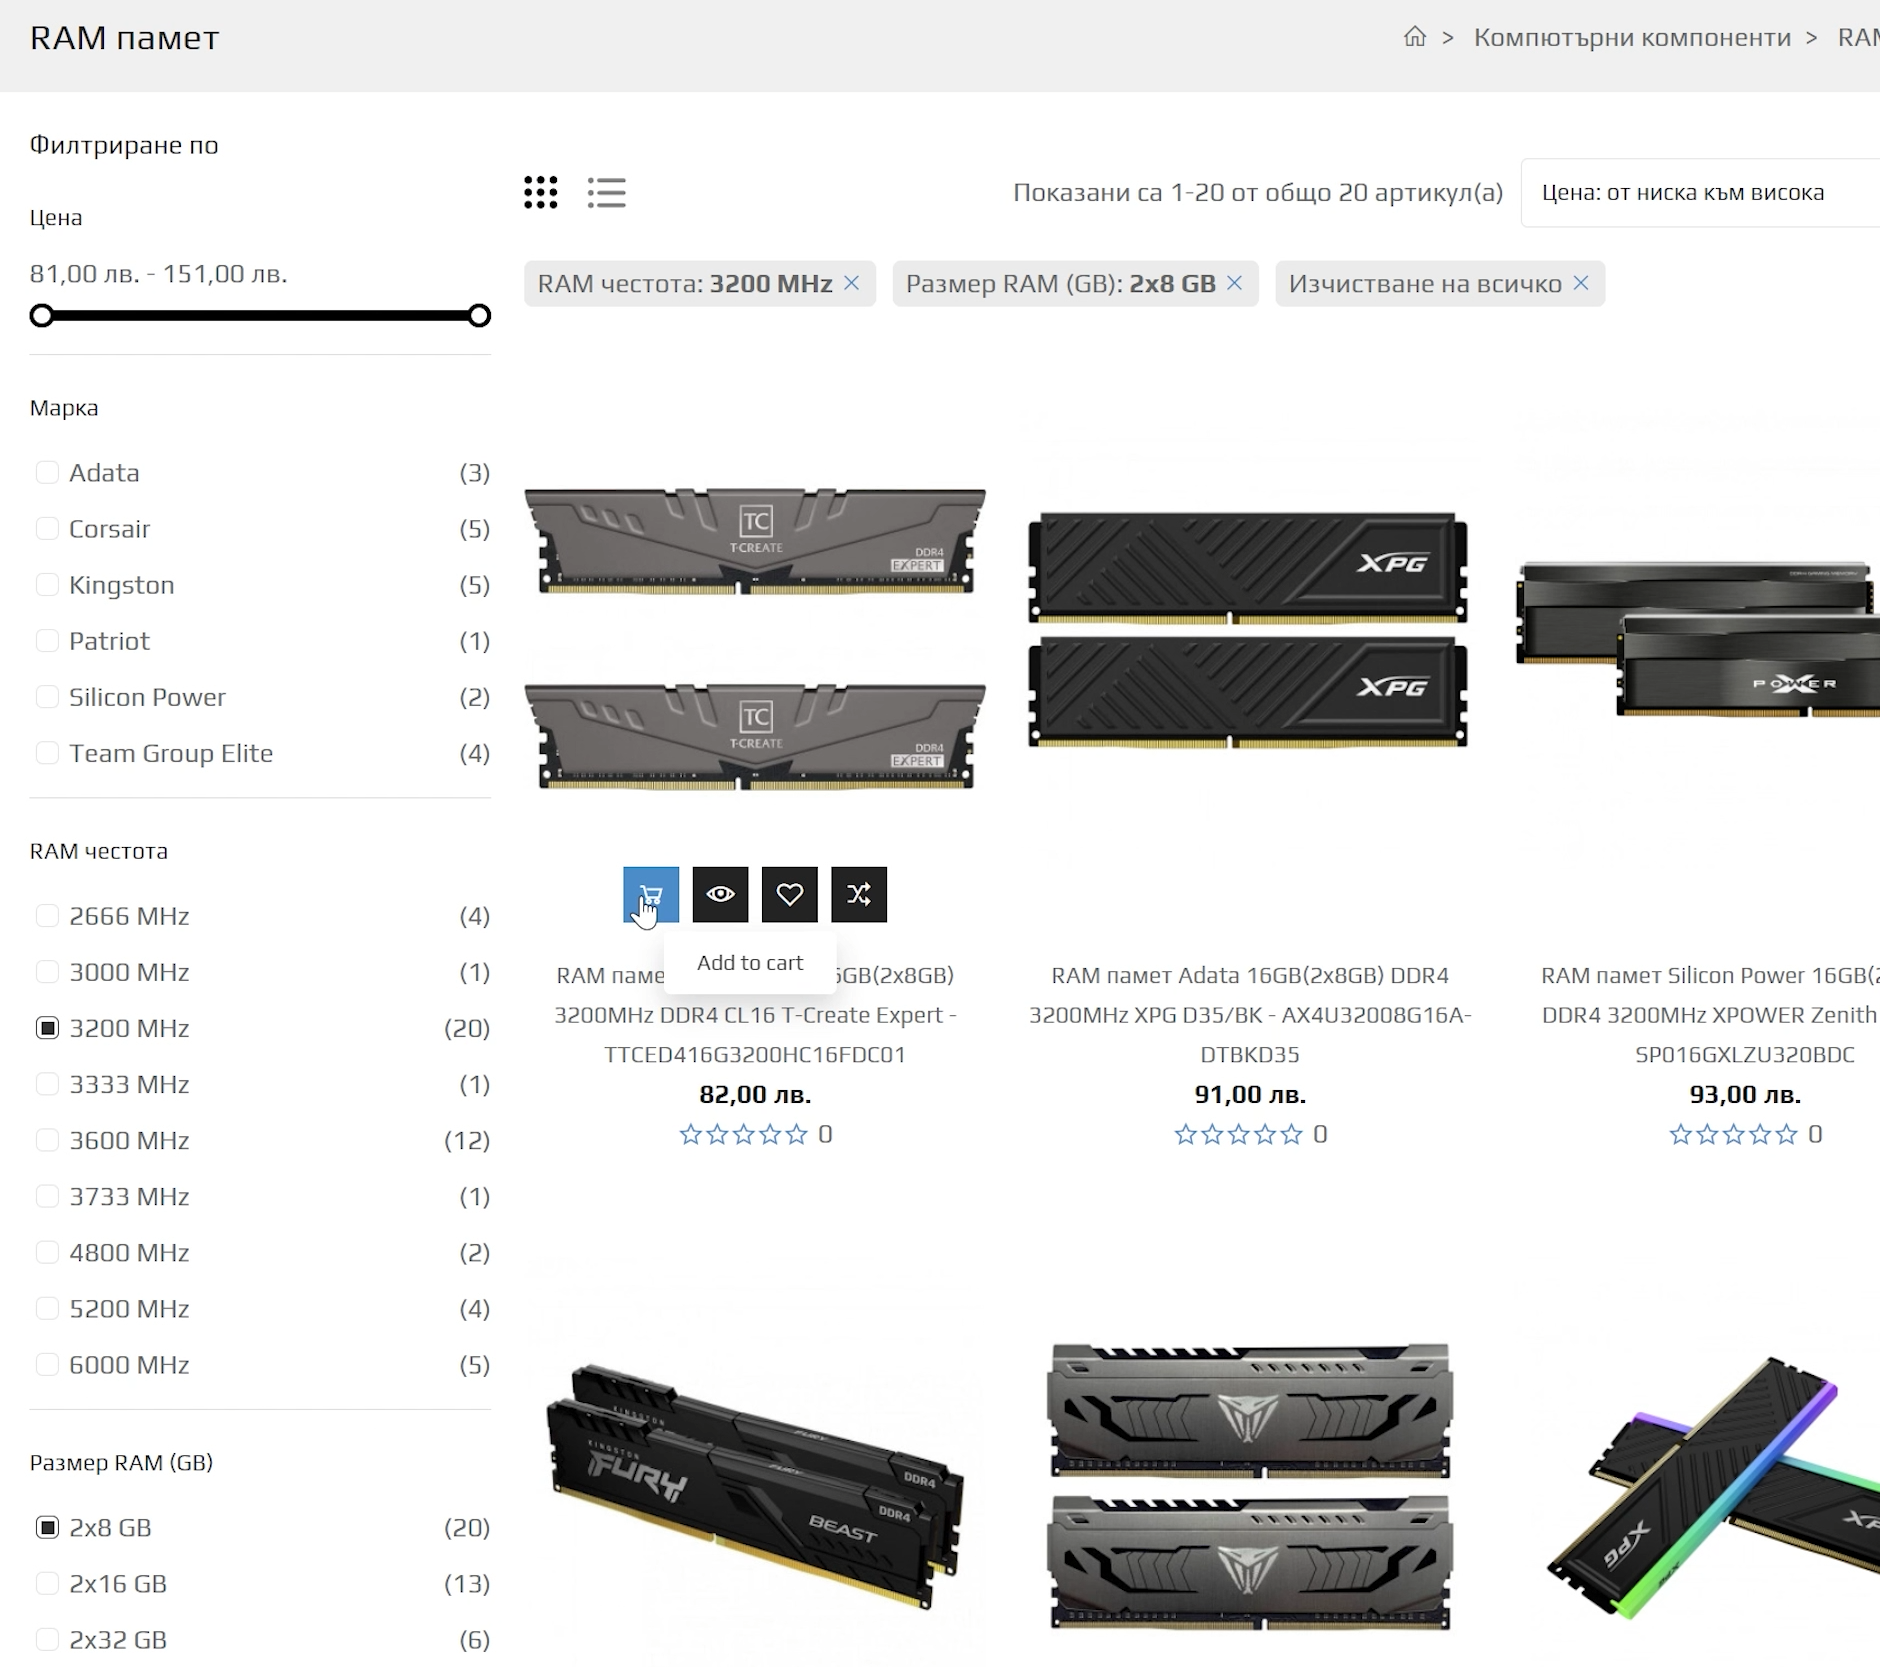Open the Kingston Fury Beast RAM image

(755, 1485)
